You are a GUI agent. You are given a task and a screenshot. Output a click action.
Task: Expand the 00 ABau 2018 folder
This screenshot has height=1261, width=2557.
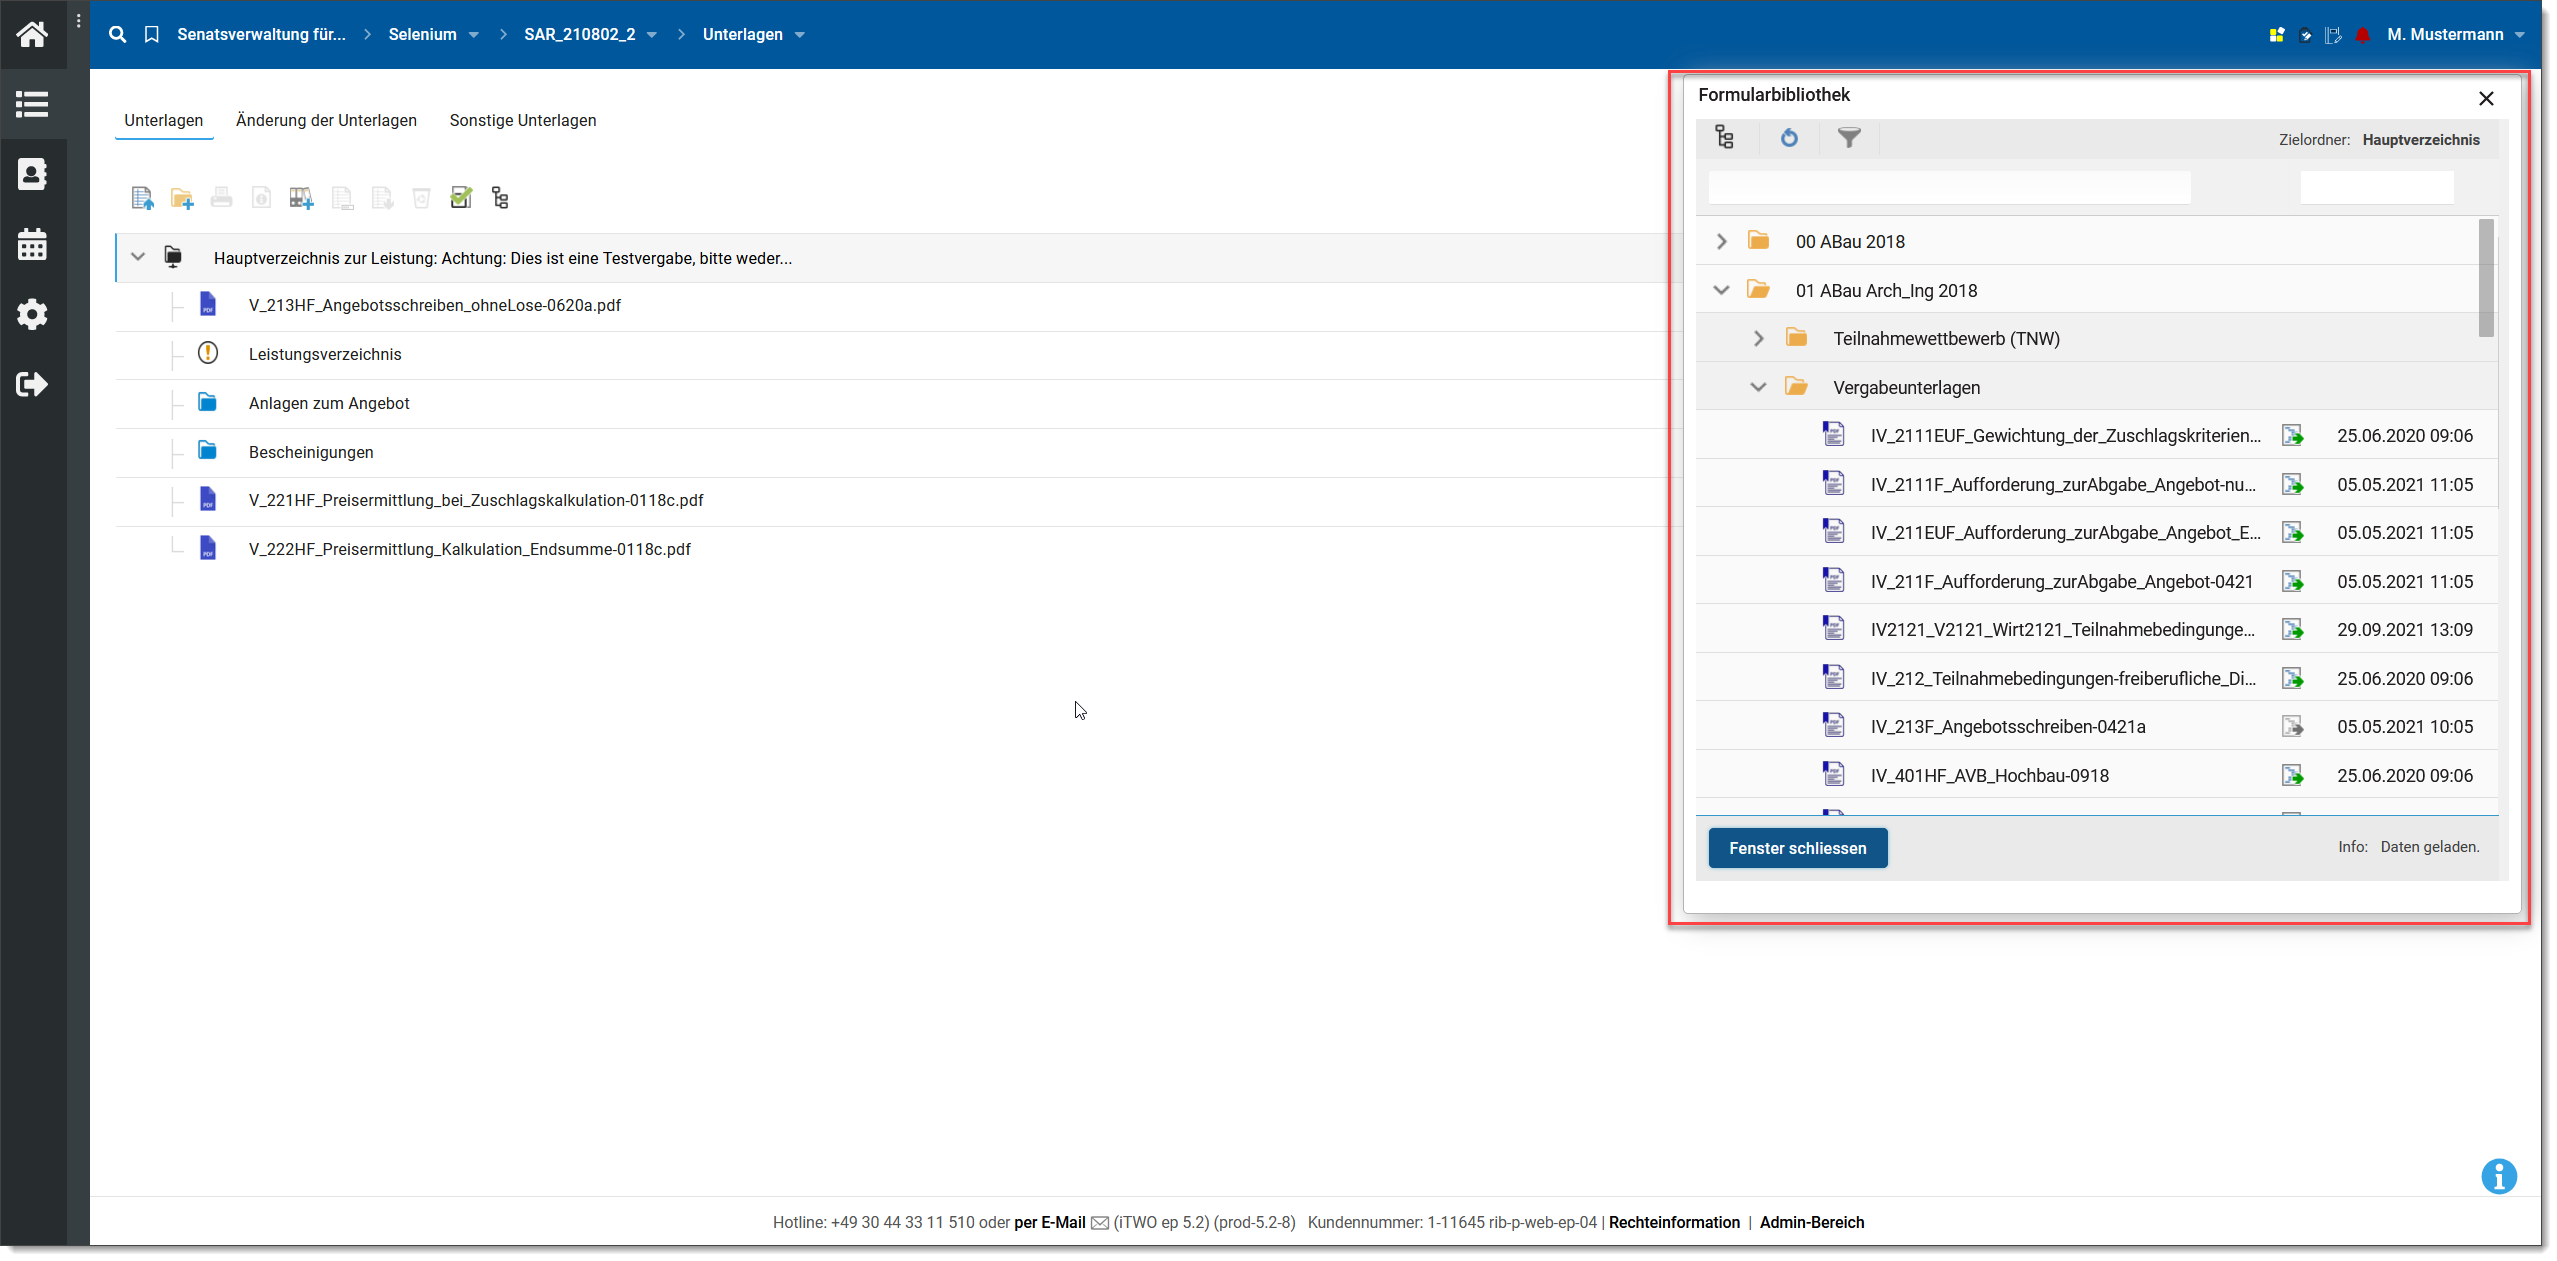tap(1721, 241)
